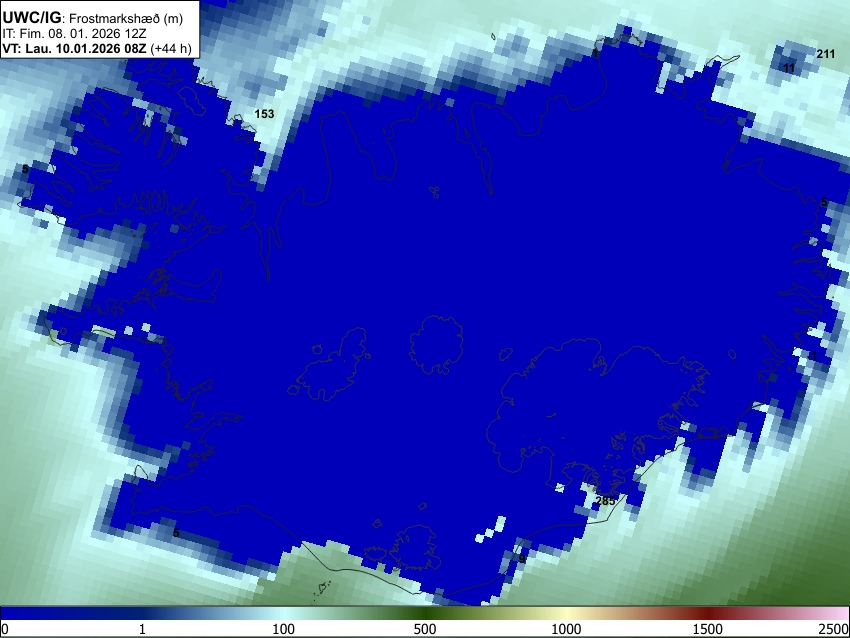Click the color scale label "2500"

click(834, 629)
